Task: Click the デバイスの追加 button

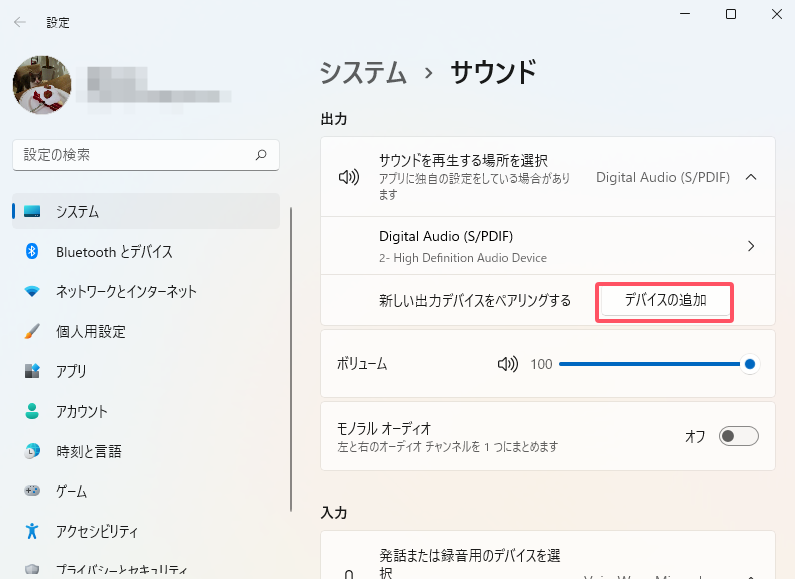Action: click(x=665, y=300)
